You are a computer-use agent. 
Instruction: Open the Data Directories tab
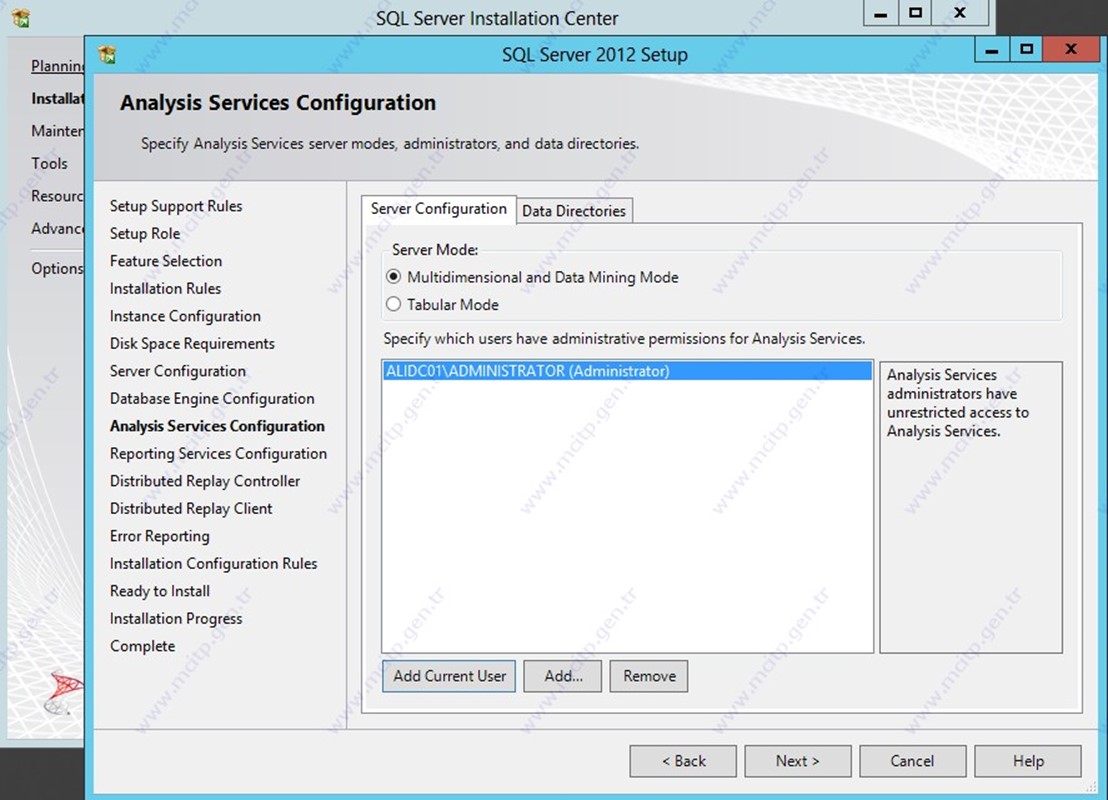pyautogui.click(x=574, y=211)
